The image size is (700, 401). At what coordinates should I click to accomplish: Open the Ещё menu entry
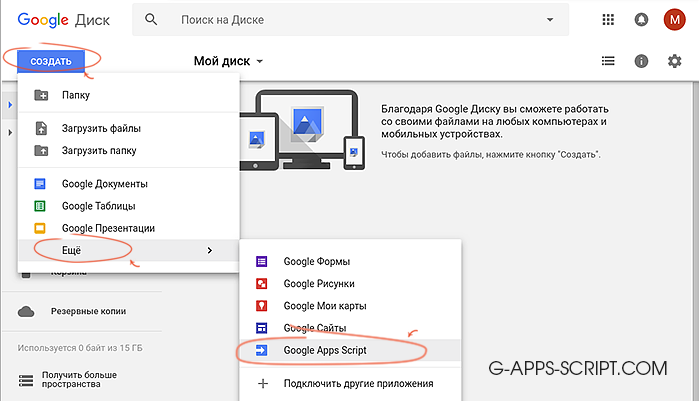129,251
